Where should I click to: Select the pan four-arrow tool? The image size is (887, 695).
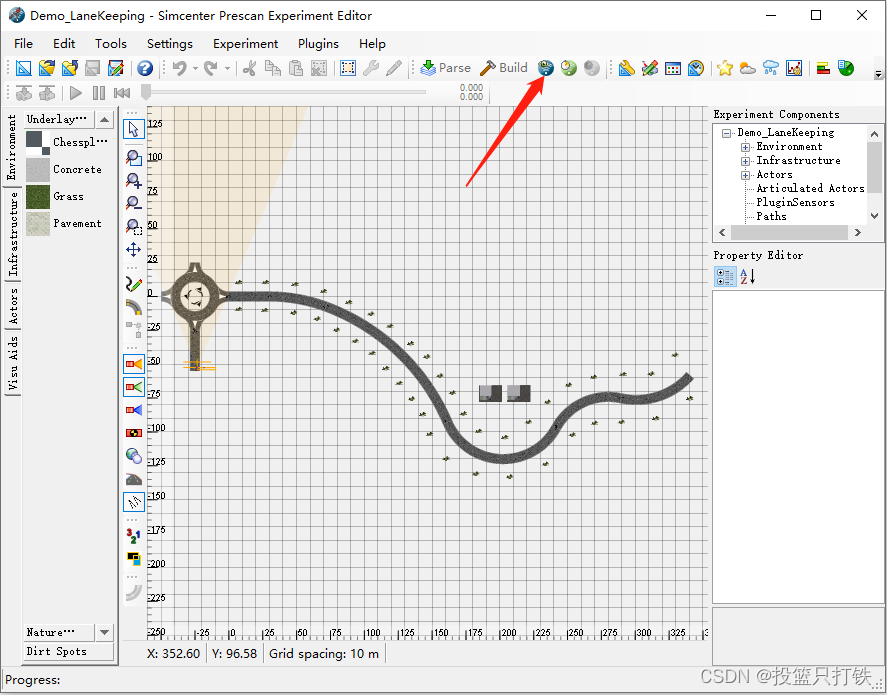(134, 249)
